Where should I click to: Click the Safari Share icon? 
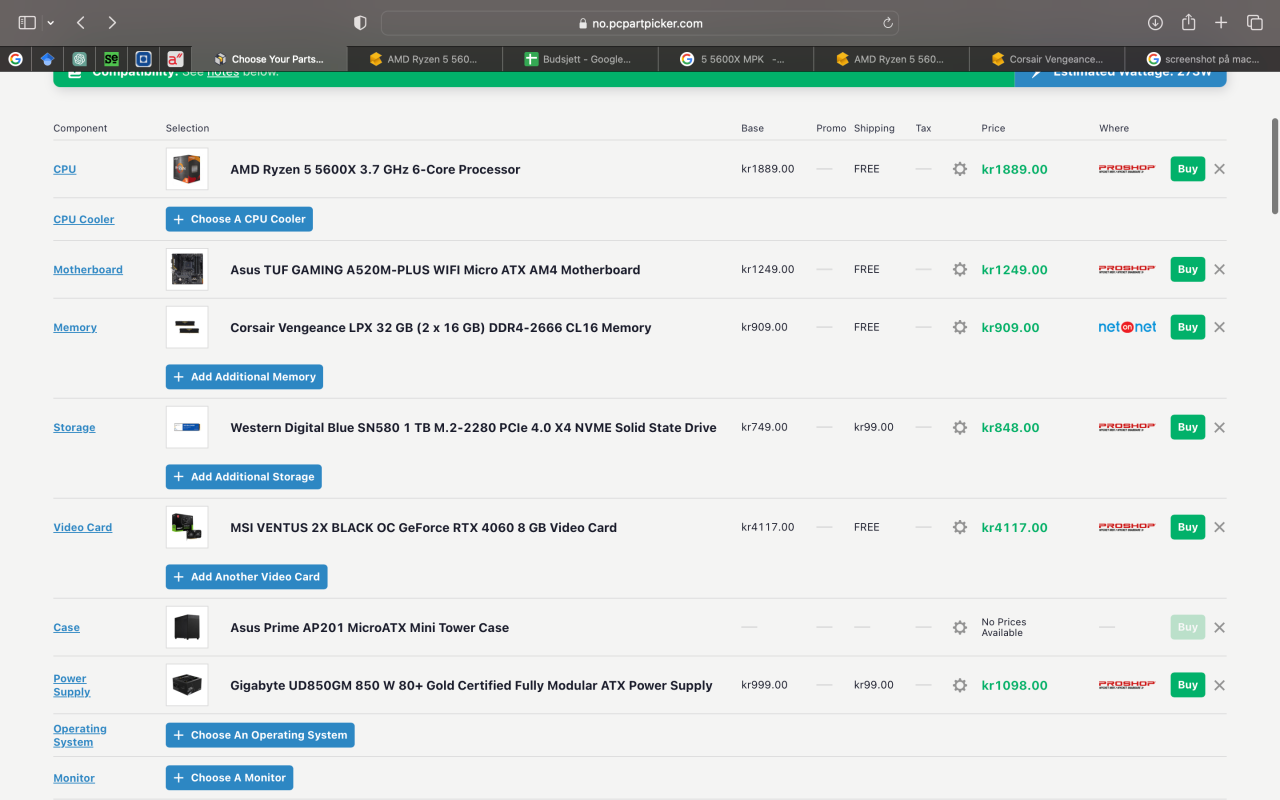(x=1188, y=22)
